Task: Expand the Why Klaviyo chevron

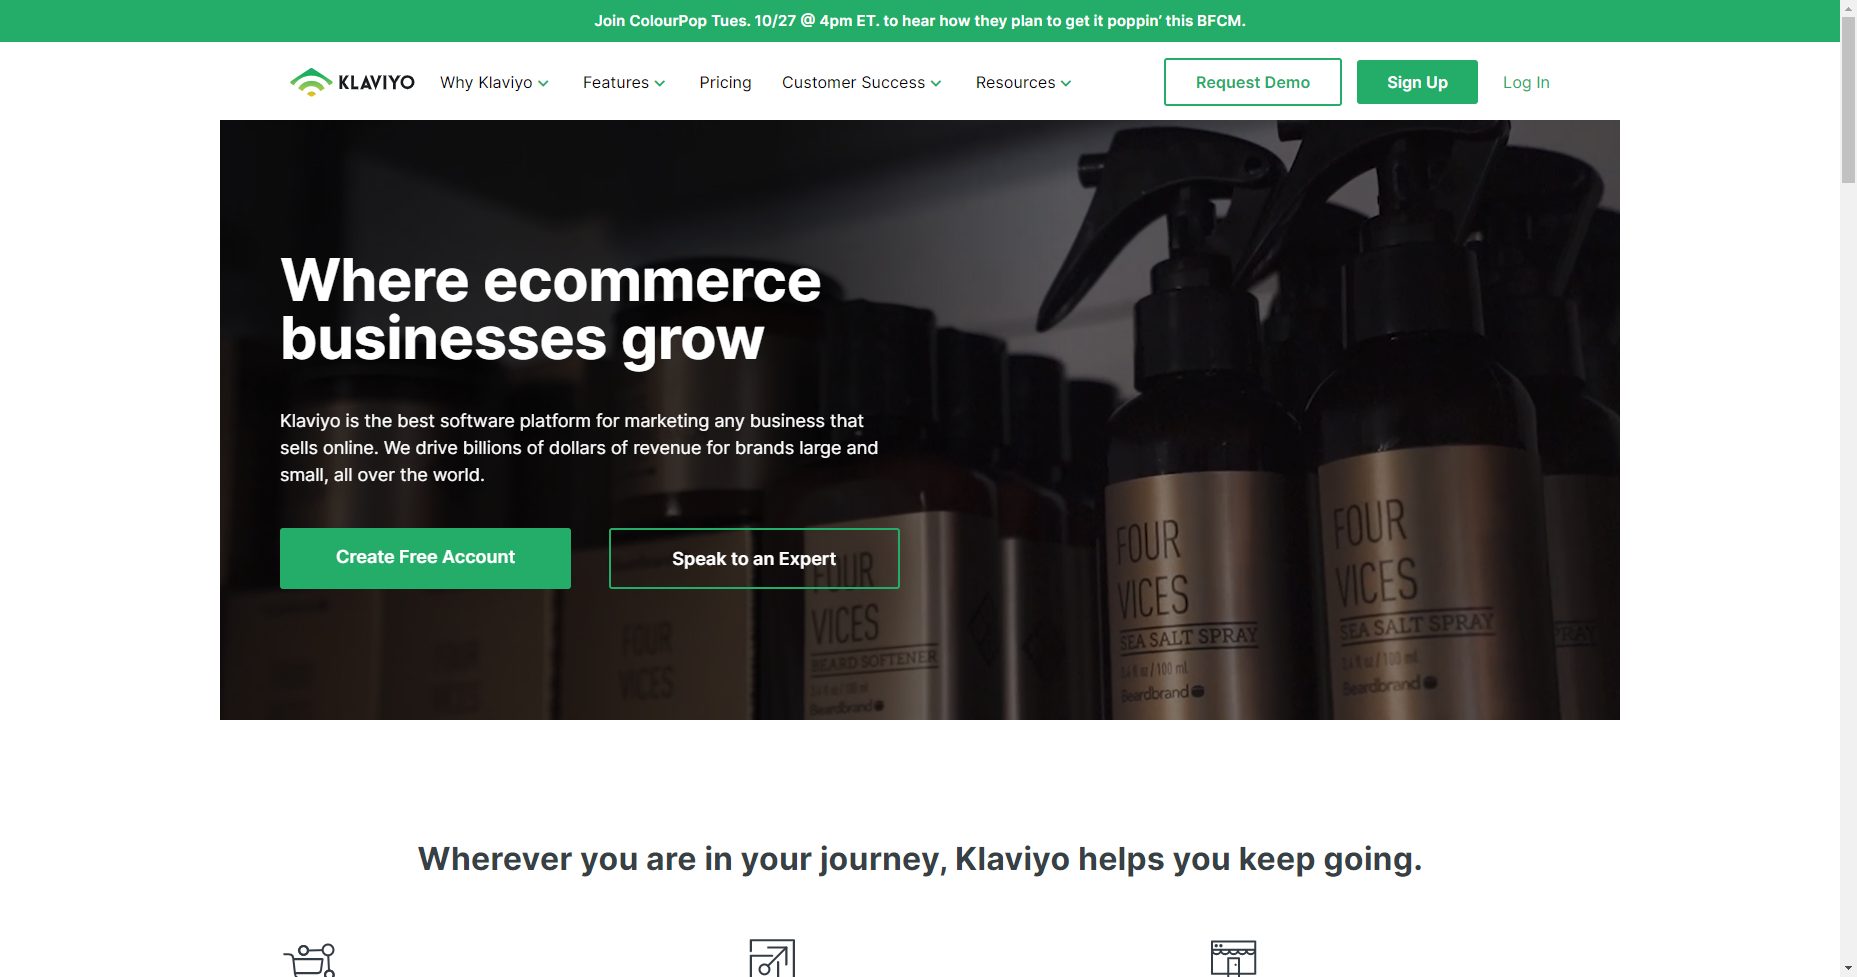Action: (x=543, y=83)
